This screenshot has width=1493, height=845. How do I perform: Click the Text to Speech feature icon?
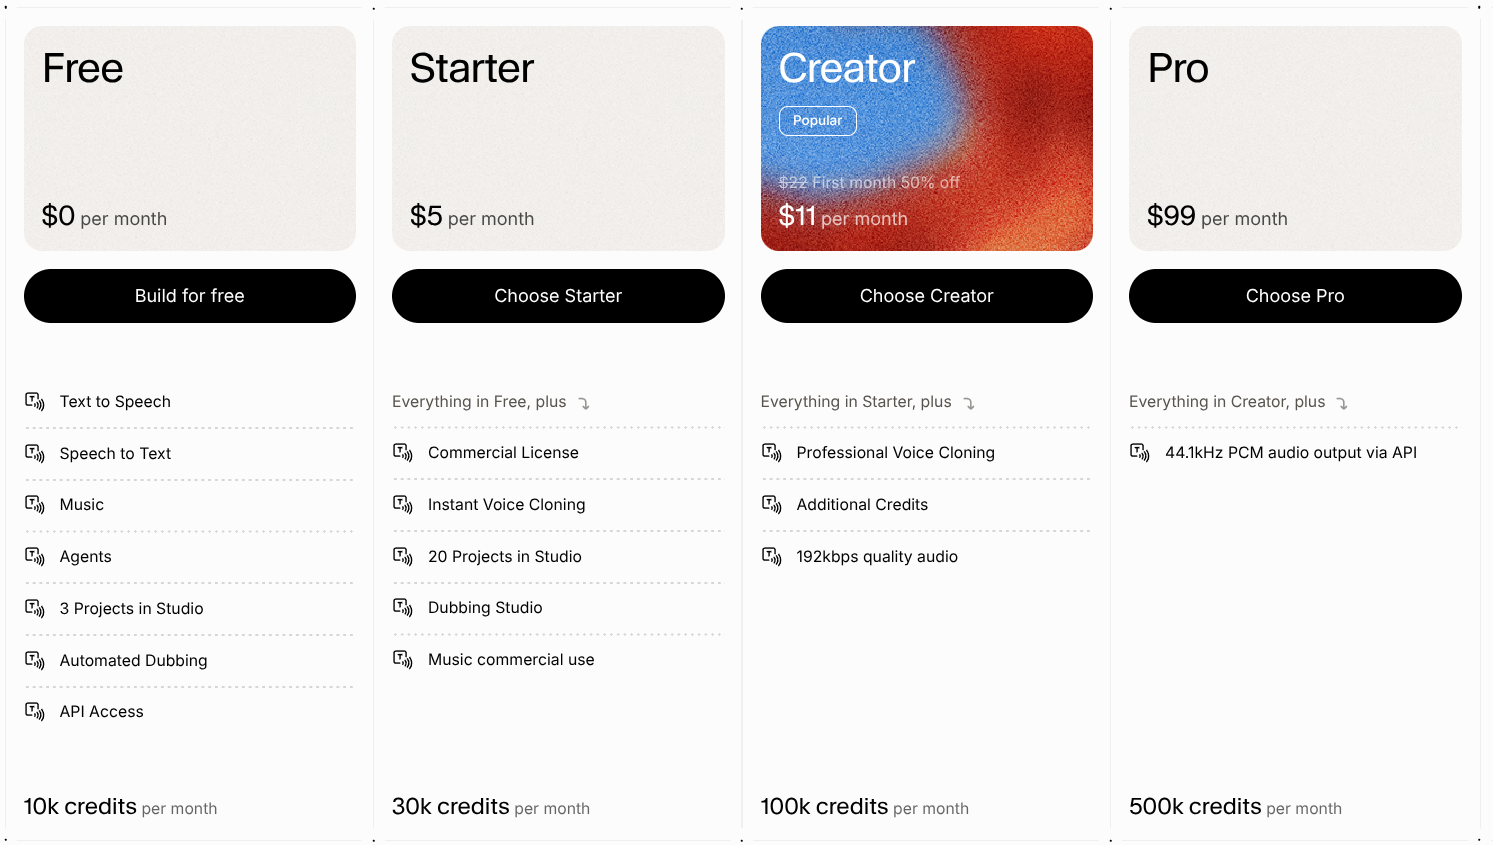coord(34,401)
